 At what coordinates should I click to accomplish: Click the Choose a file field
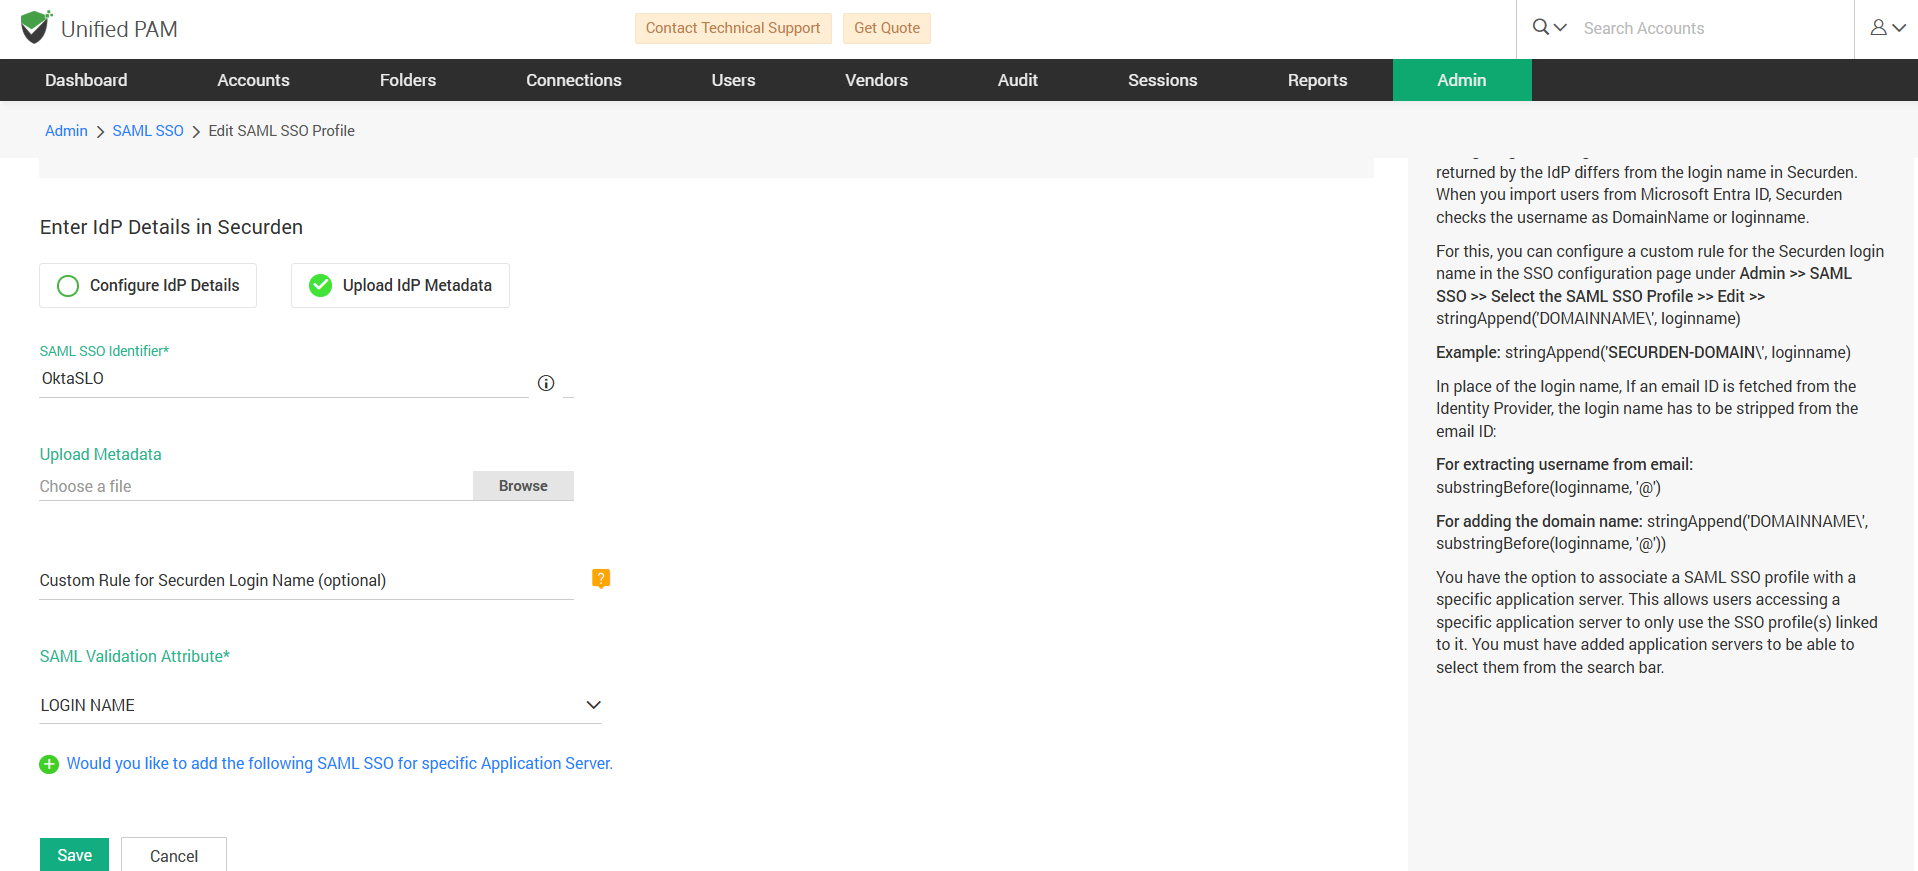(x=256, y=487)
